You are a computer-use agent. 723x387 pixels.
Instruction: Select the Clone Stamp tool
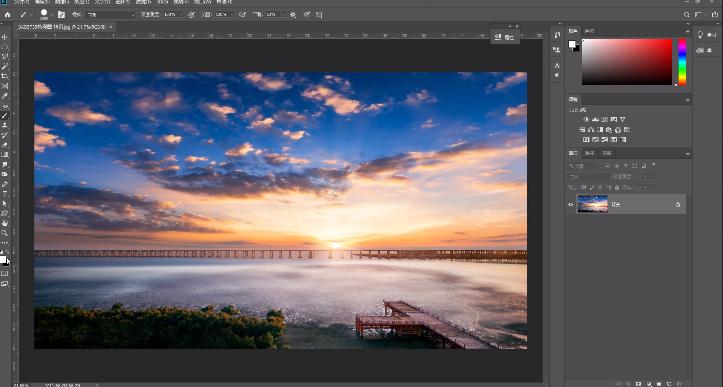[5, 125]
